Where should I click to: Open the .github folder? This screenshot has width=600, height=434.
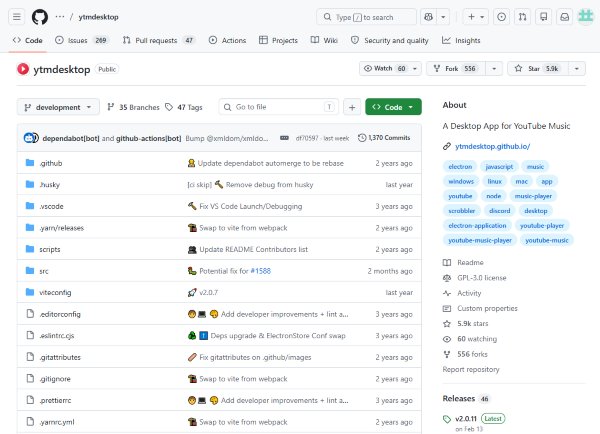pos(51,163)
